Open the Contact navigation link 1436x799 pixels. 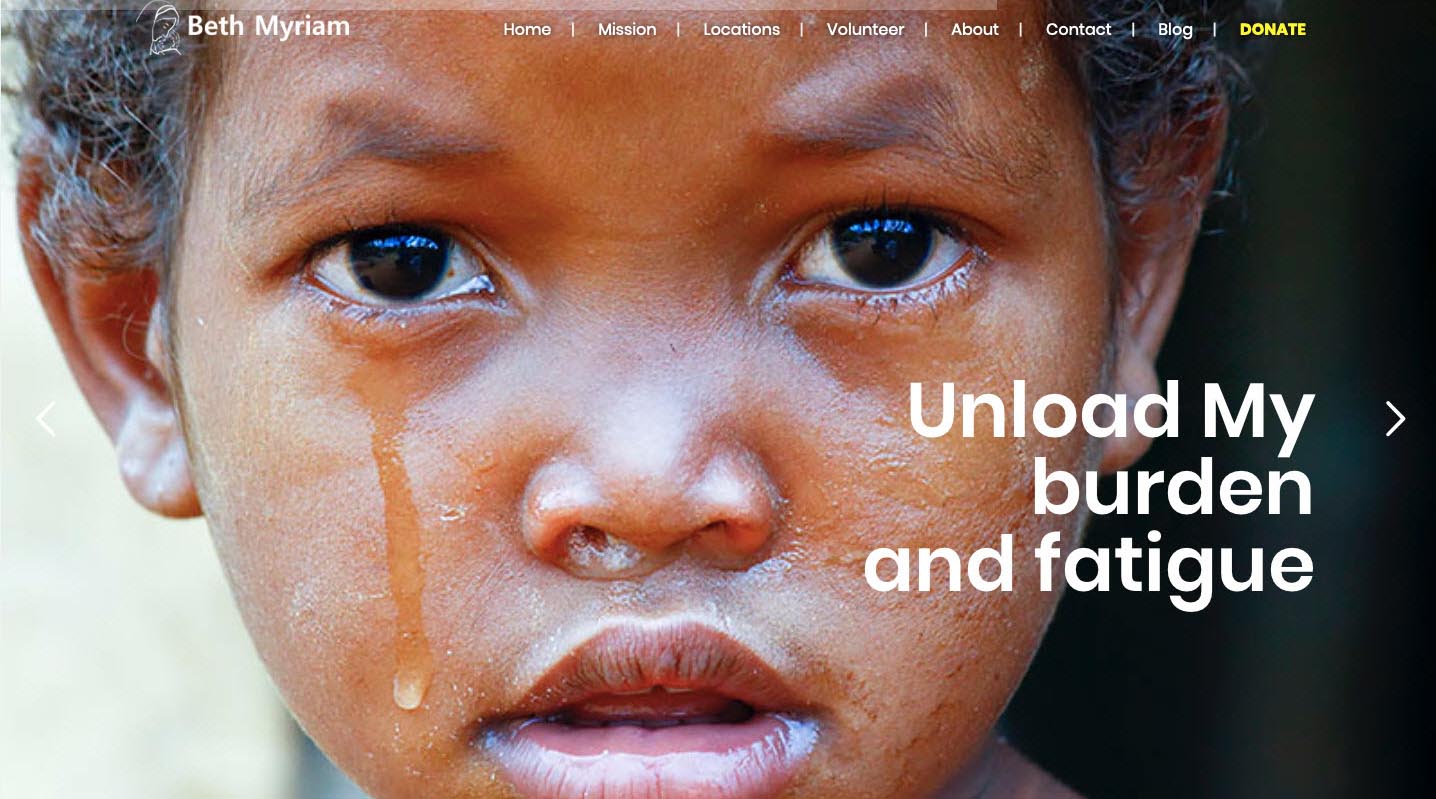pyautogui.click(x=1078, y=30)
